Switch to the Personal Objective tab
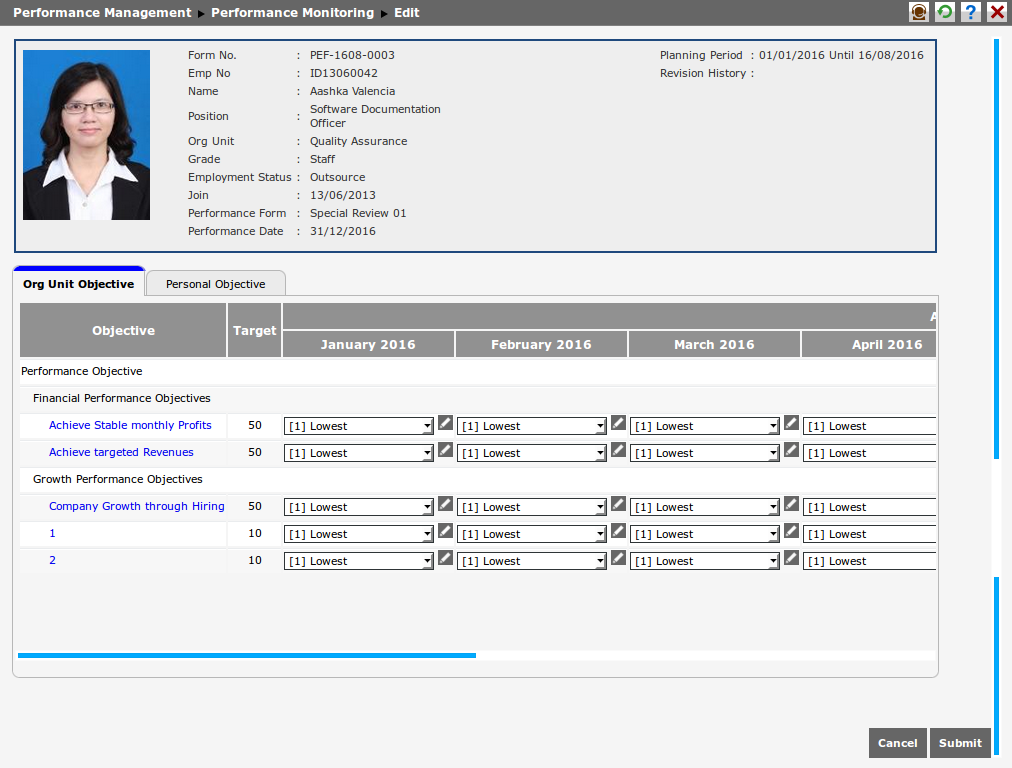The width and height of the screenshot is (1012, 768). (x=216, y=284)
